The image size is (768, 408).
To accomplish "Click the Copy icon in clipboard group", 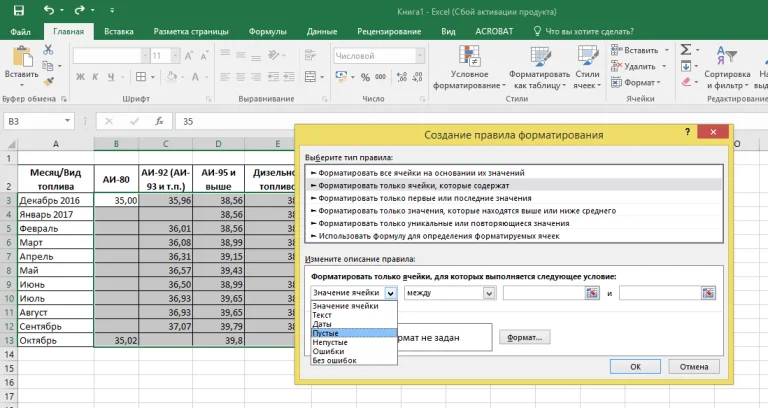I will point(48,66).
